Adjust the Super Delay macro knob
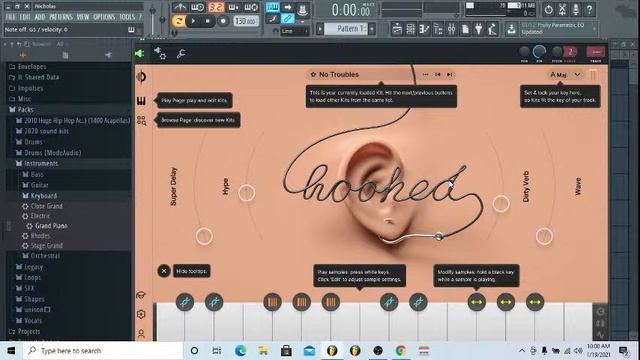 [x=204, y=236]
